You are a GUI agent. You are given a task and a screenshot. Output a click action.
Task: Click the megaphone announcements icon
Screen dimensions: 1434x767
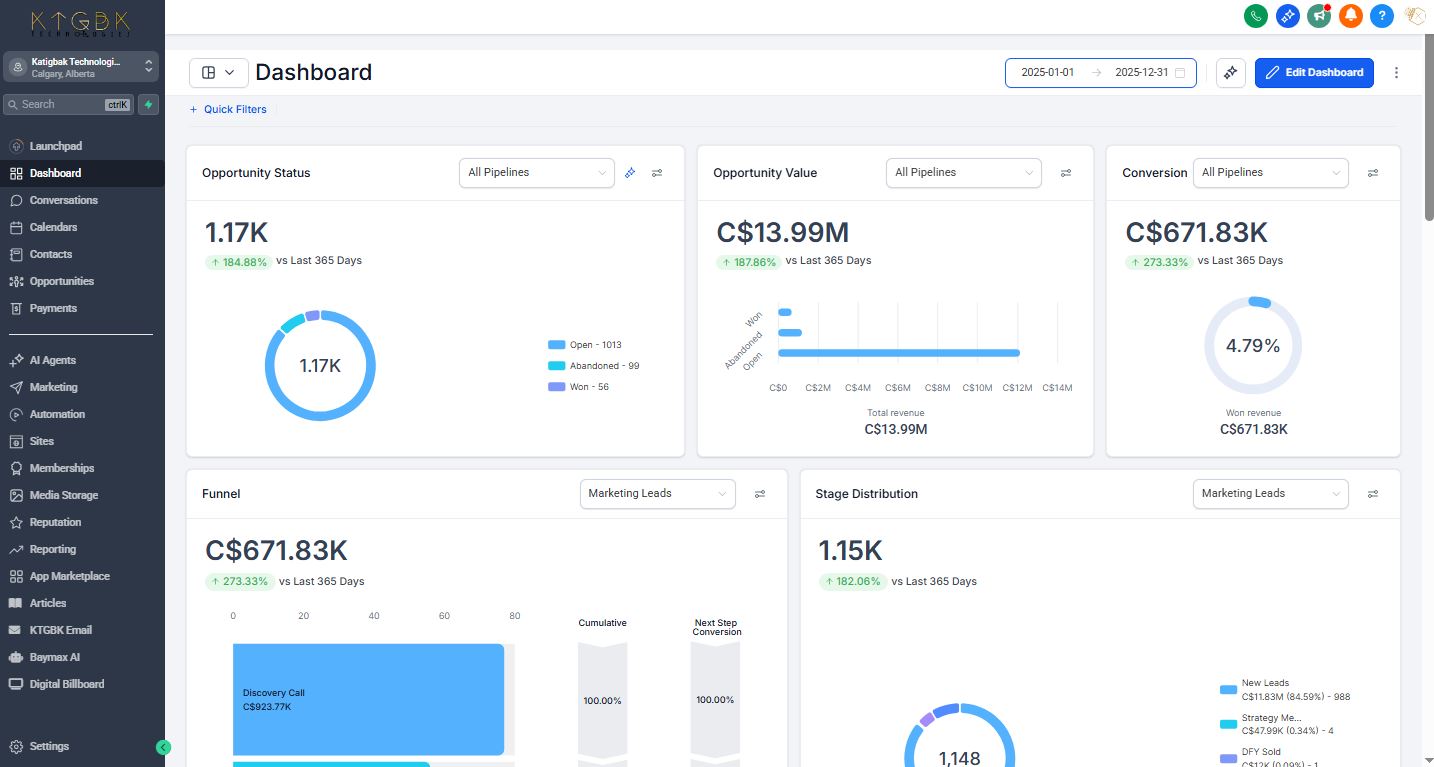point(1319,15)
